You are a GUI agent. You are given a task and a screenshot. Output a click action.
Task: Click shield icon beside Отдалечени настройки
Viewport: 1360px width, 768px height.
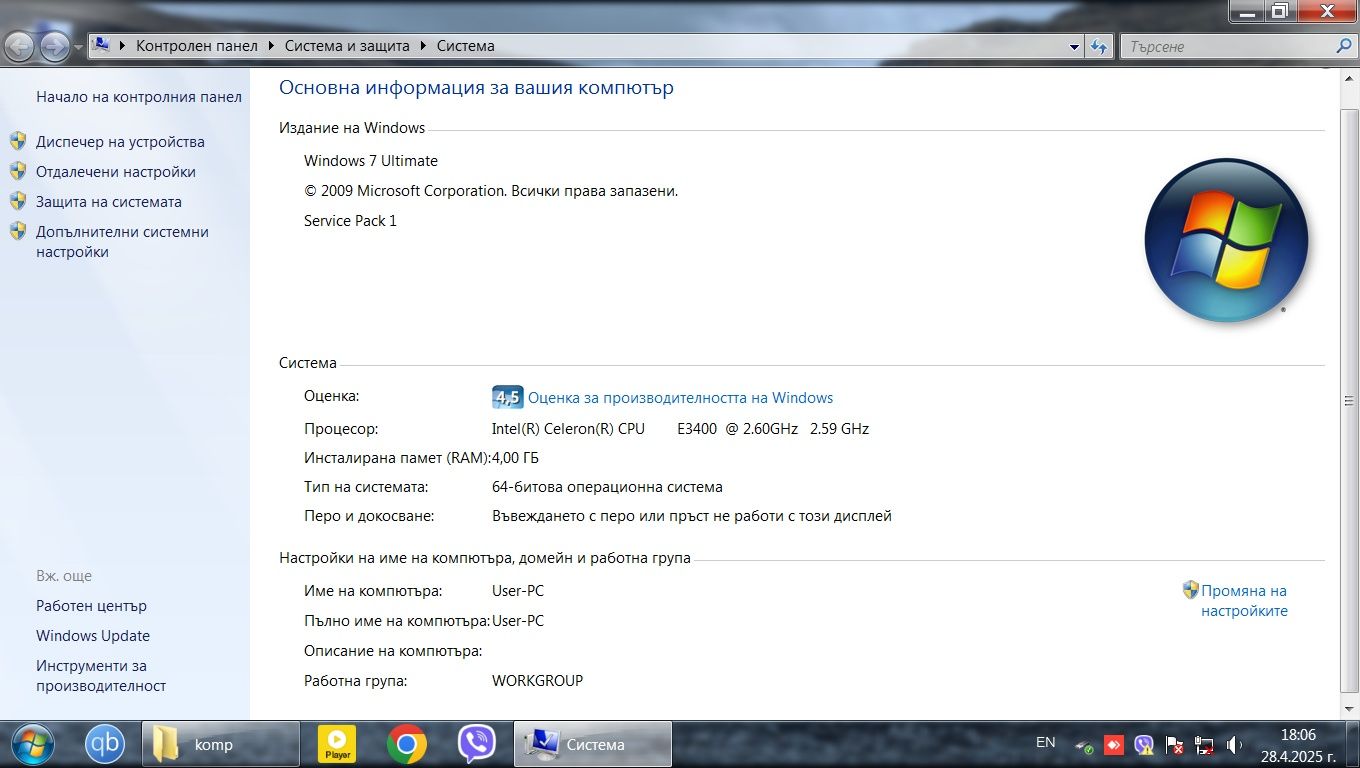click(x=18, y=171)
